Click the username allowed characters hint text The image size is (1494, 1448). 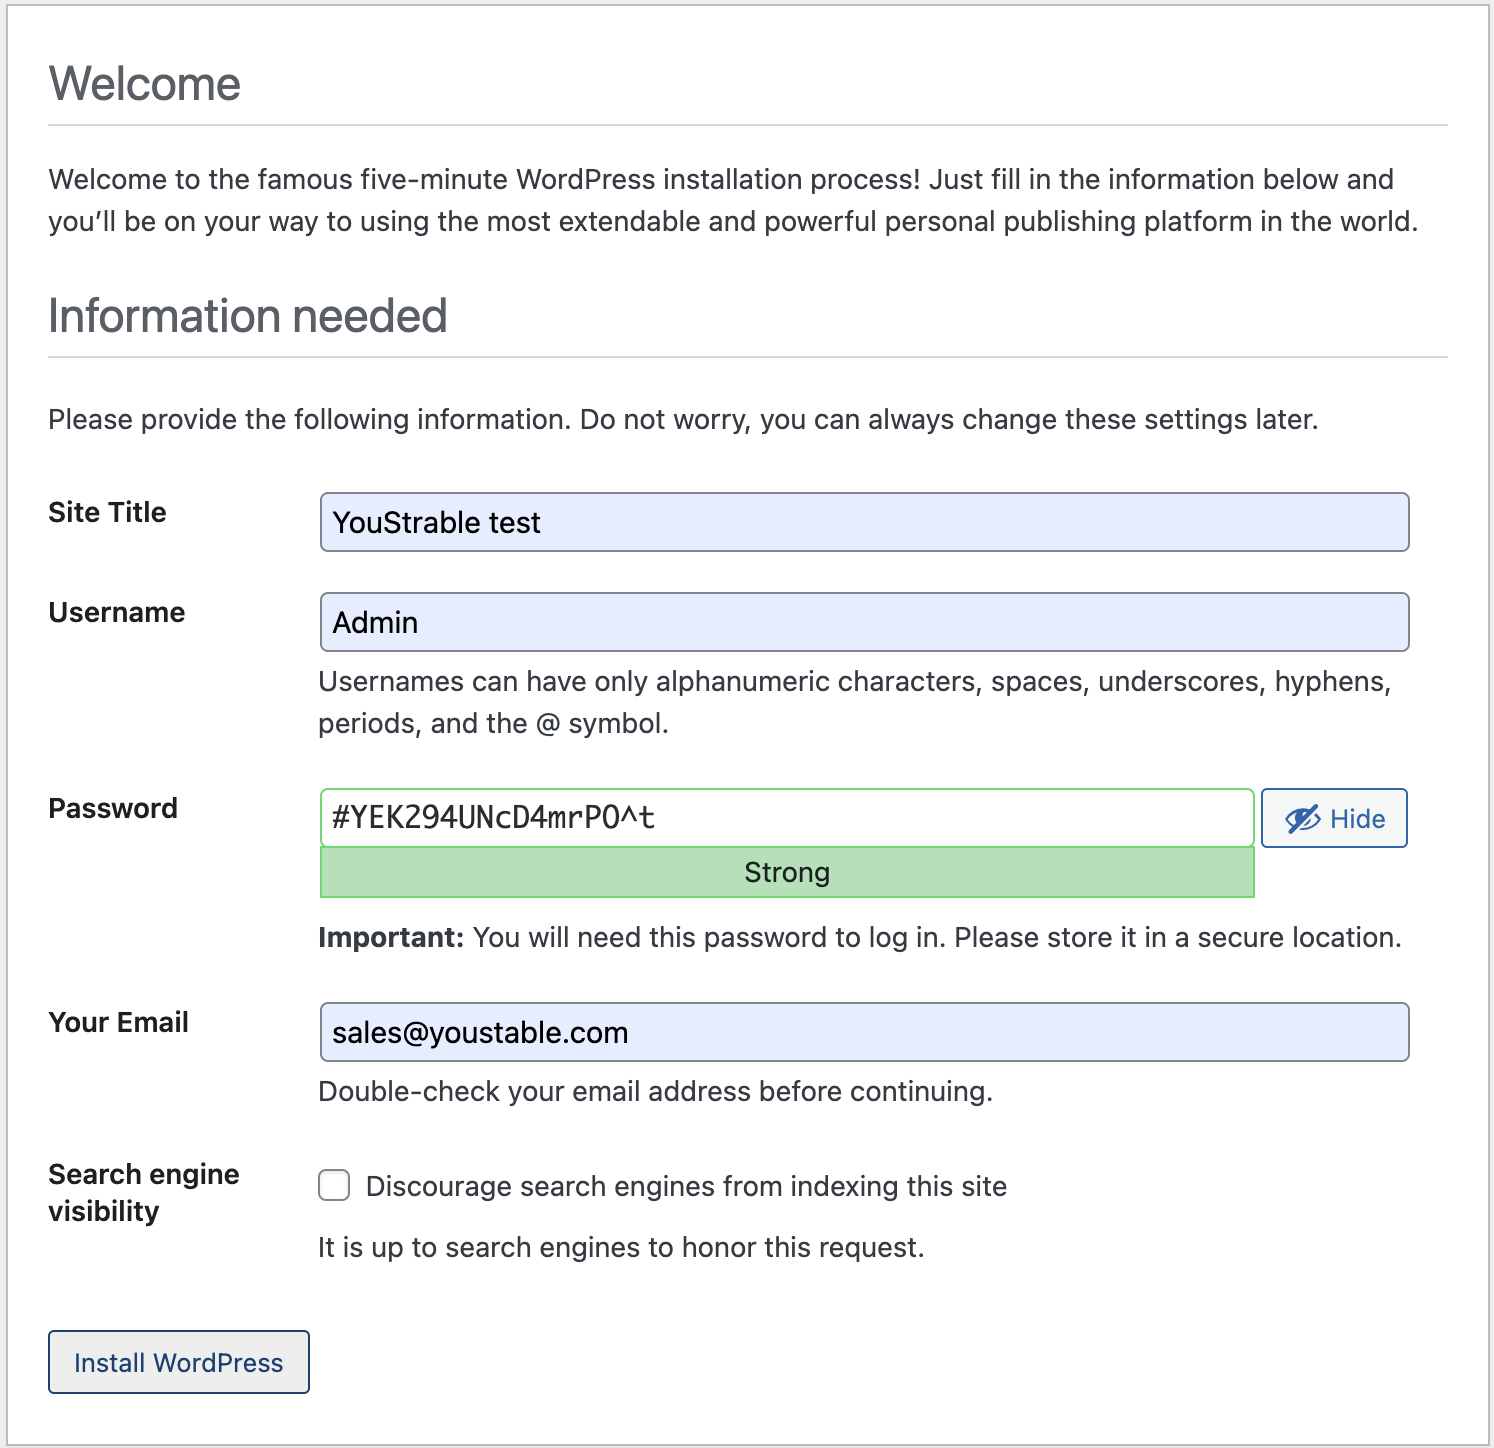(x=854, y=702)
